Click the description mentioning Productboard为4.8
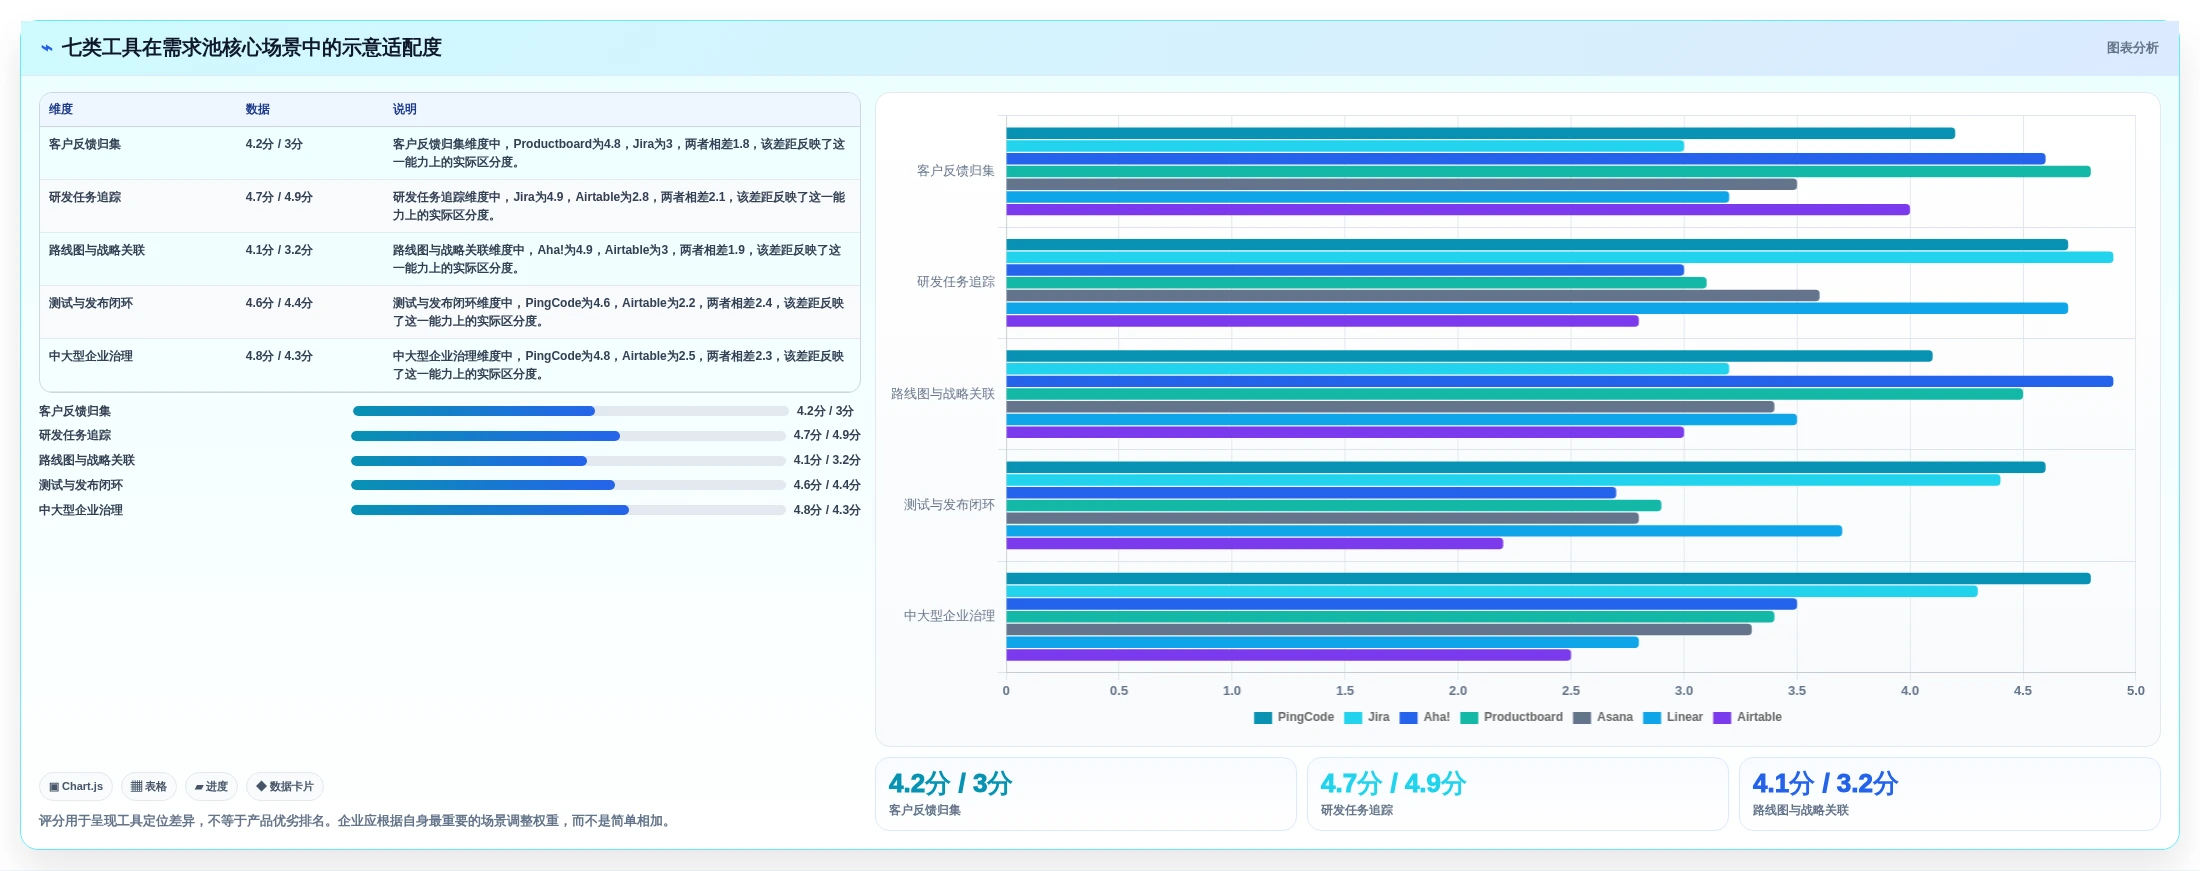The image size is (2200, 871). click(x=619, y=153)
